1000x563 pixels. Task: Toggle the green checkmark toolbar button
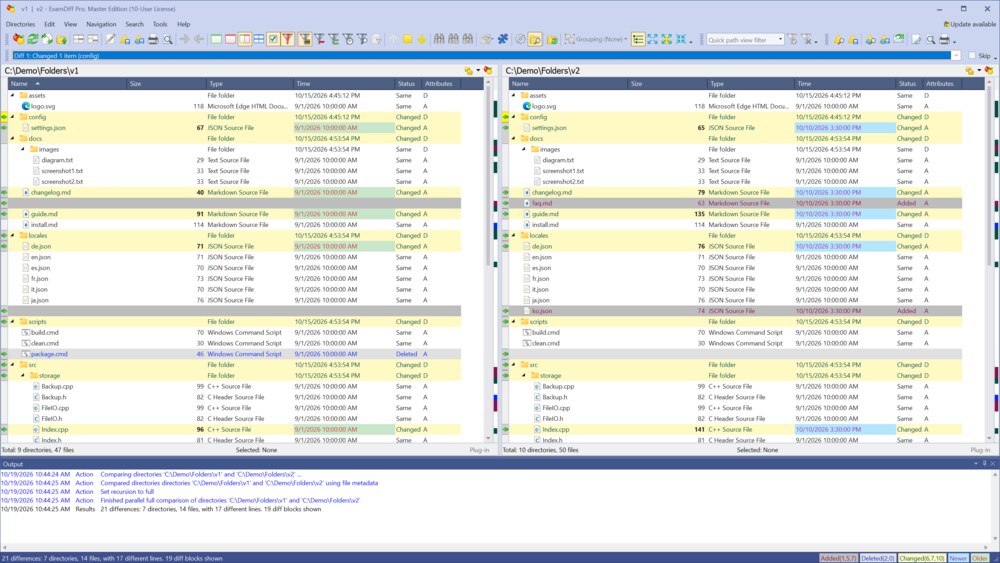click(273, 40)
